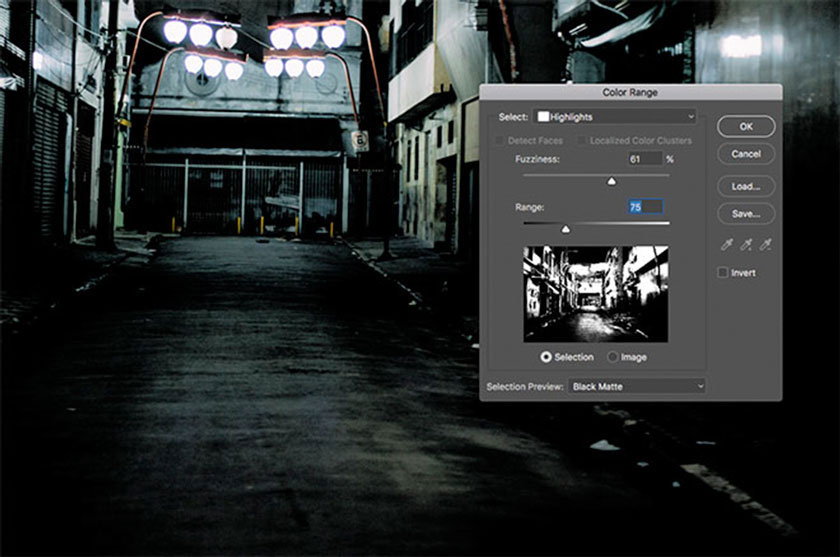Click the black-and-white selection preview thumbnail

596,294
